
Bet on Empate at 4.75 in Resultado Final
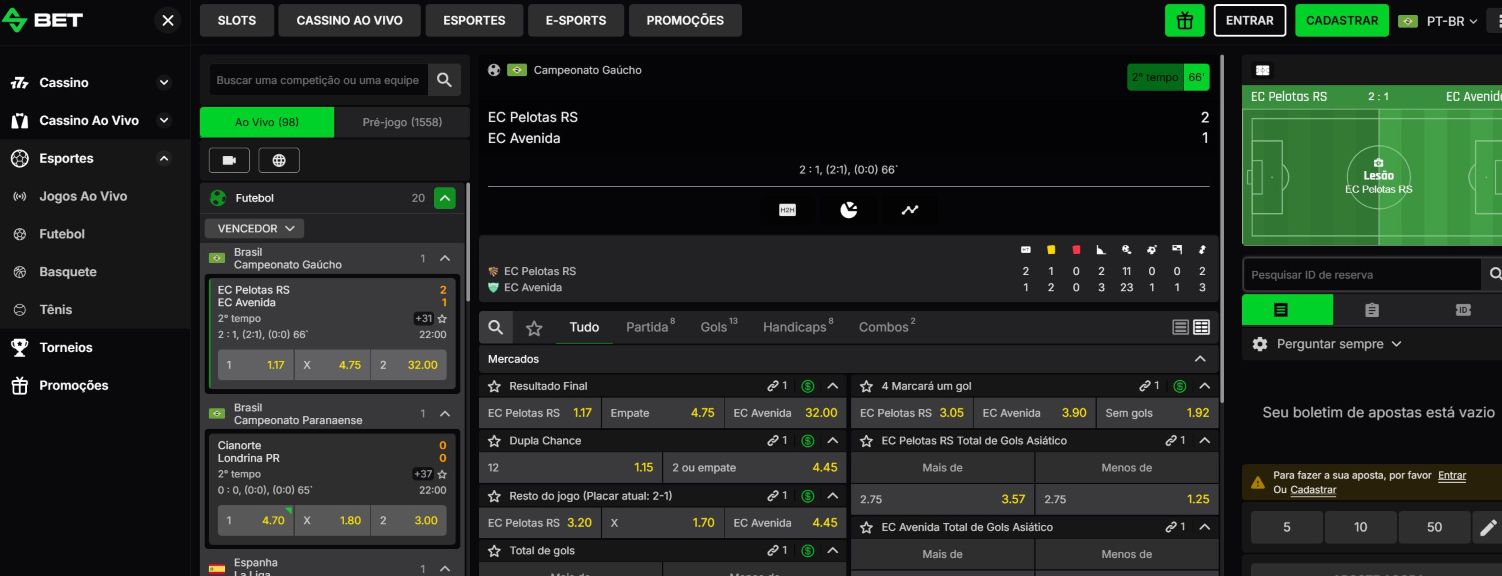[663, 413]
